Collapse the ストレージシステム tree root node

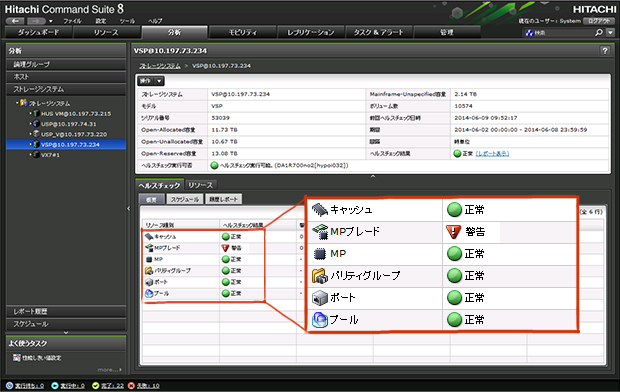(17, 103)
